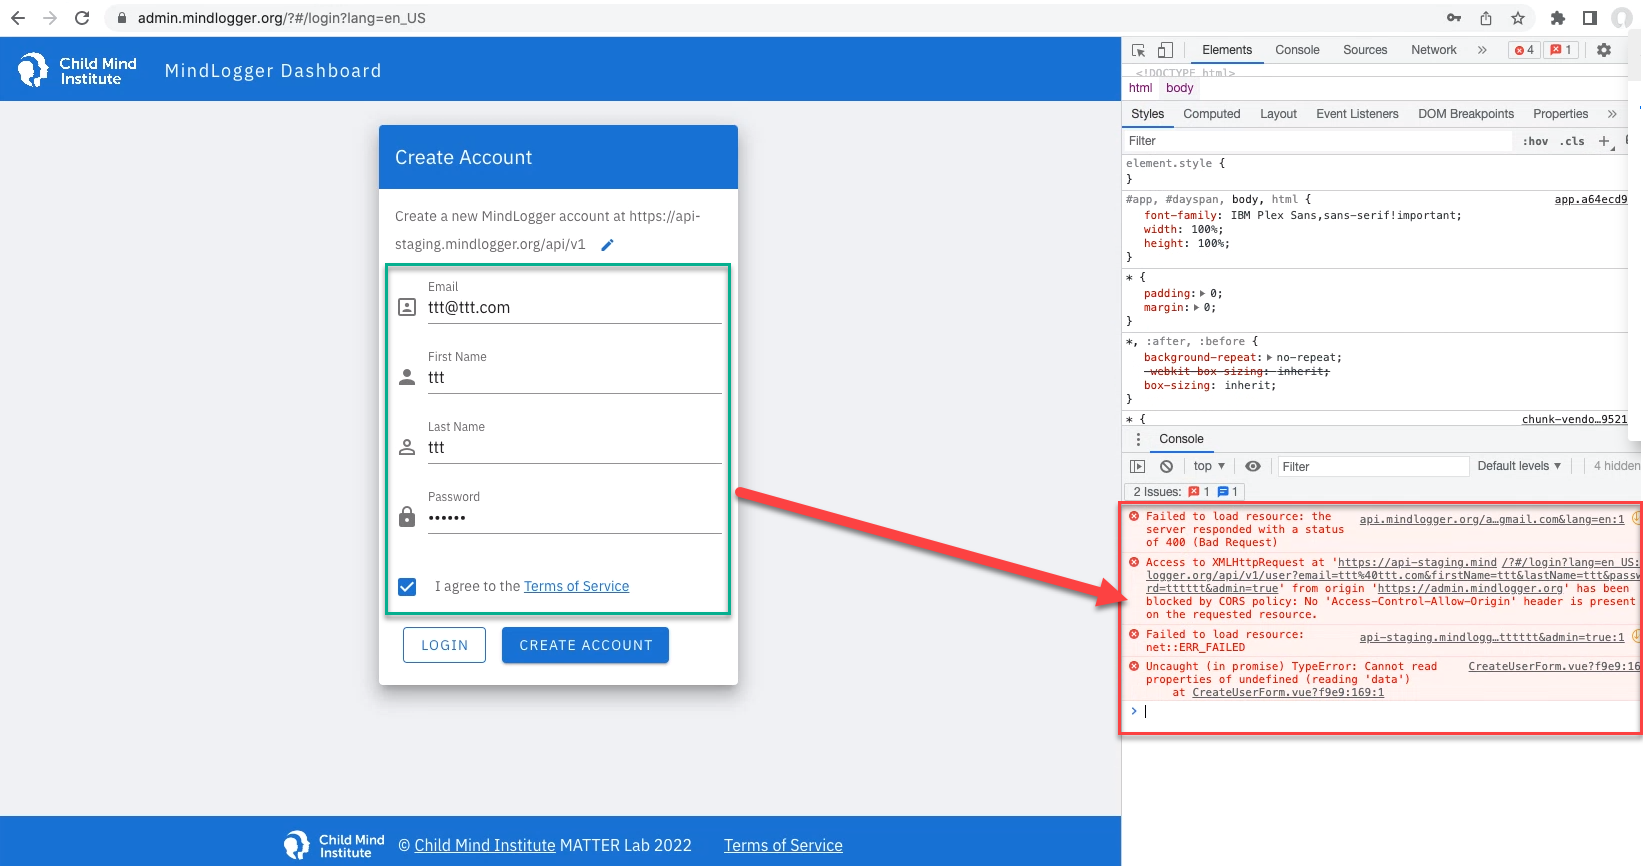This screenshot has height=866, width=1643.
Task: Open footer Child Mind Institute link
Action: 485,846
